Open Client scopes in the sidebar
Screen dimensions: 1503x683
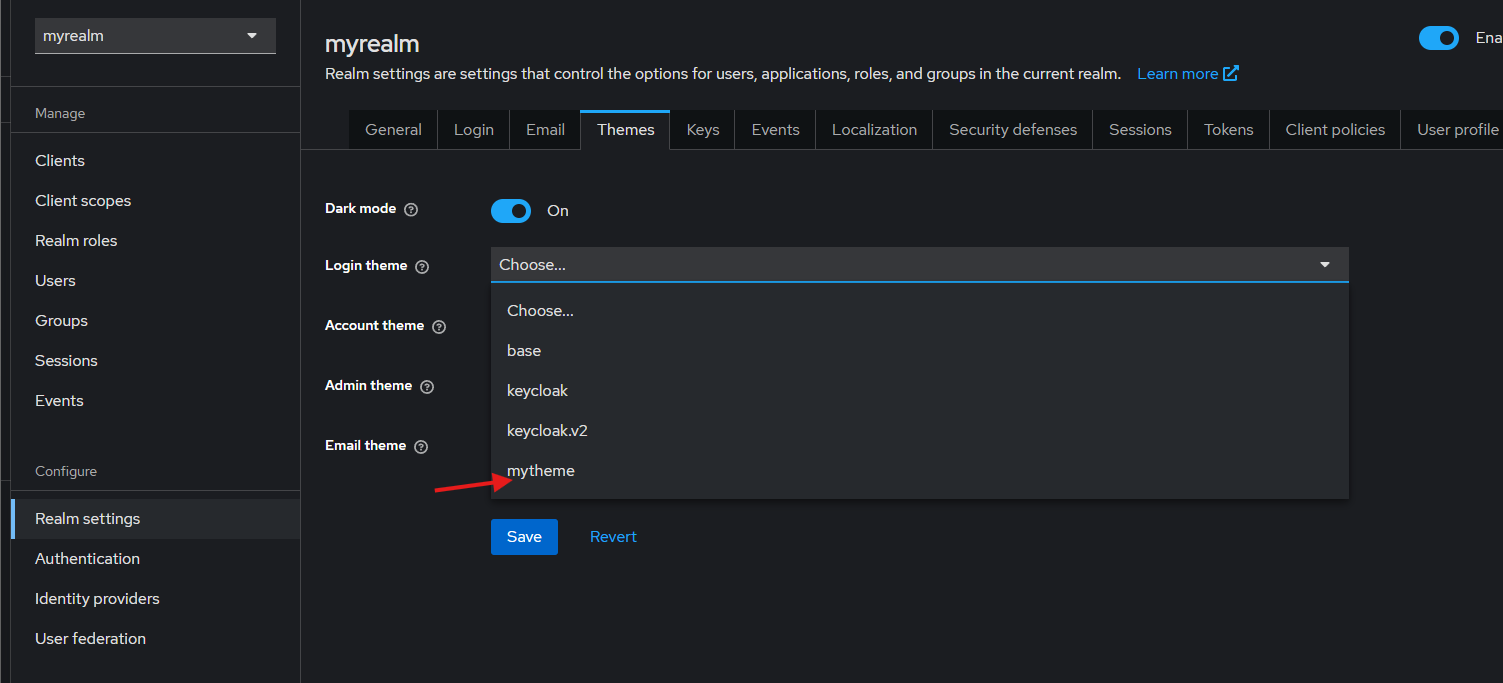pyautogui.click(x=156, y=201)
